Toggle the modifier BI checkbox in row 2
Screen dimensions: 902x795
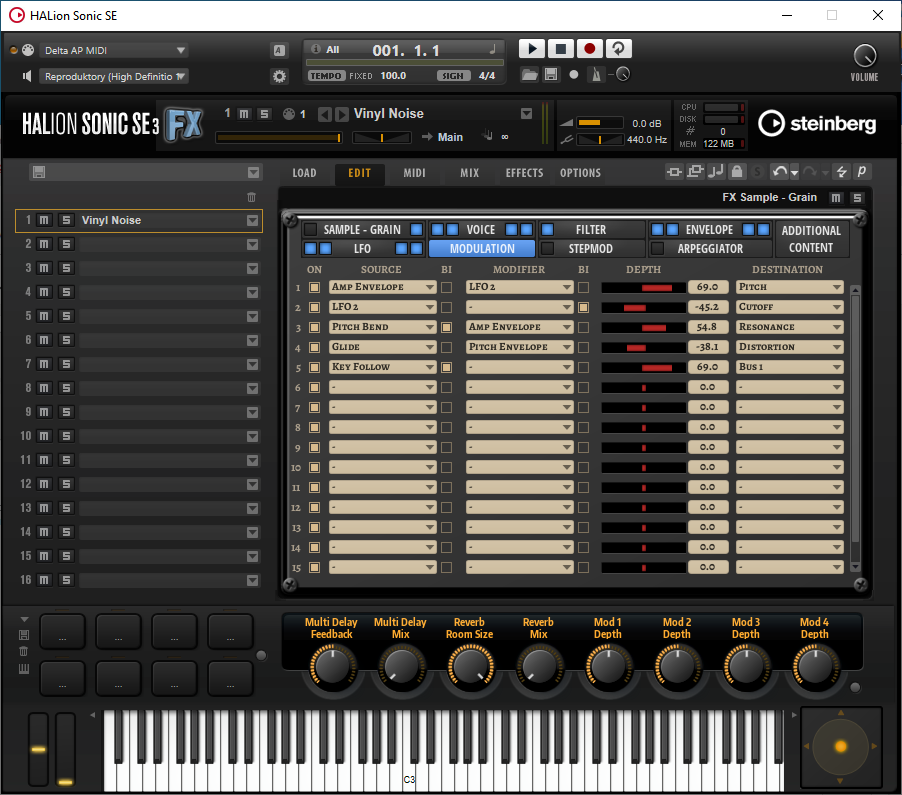[x=583, y=307]
